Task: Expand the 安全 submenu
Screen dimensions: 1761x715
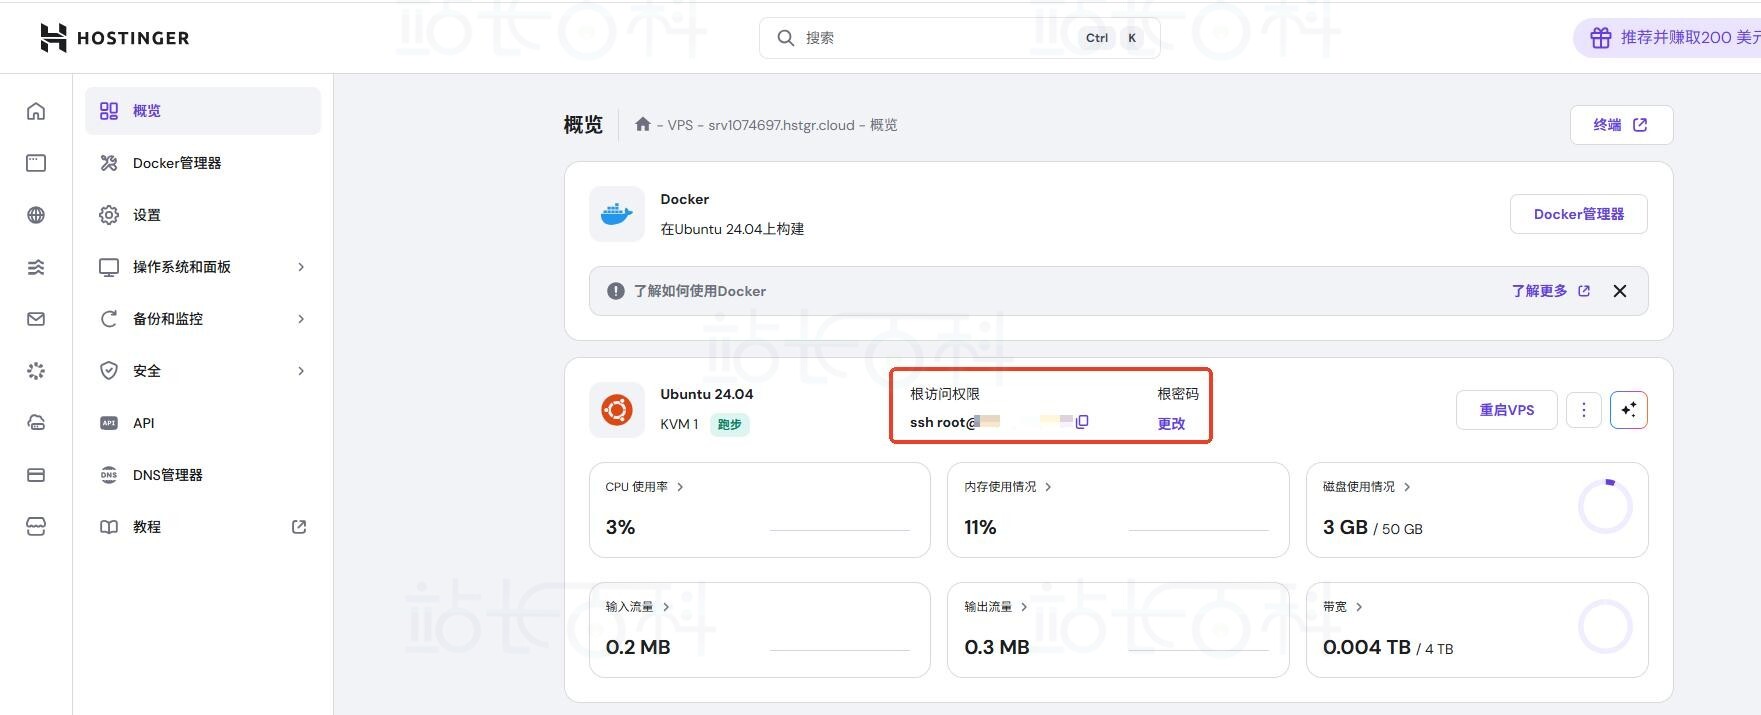Action: 202,371
